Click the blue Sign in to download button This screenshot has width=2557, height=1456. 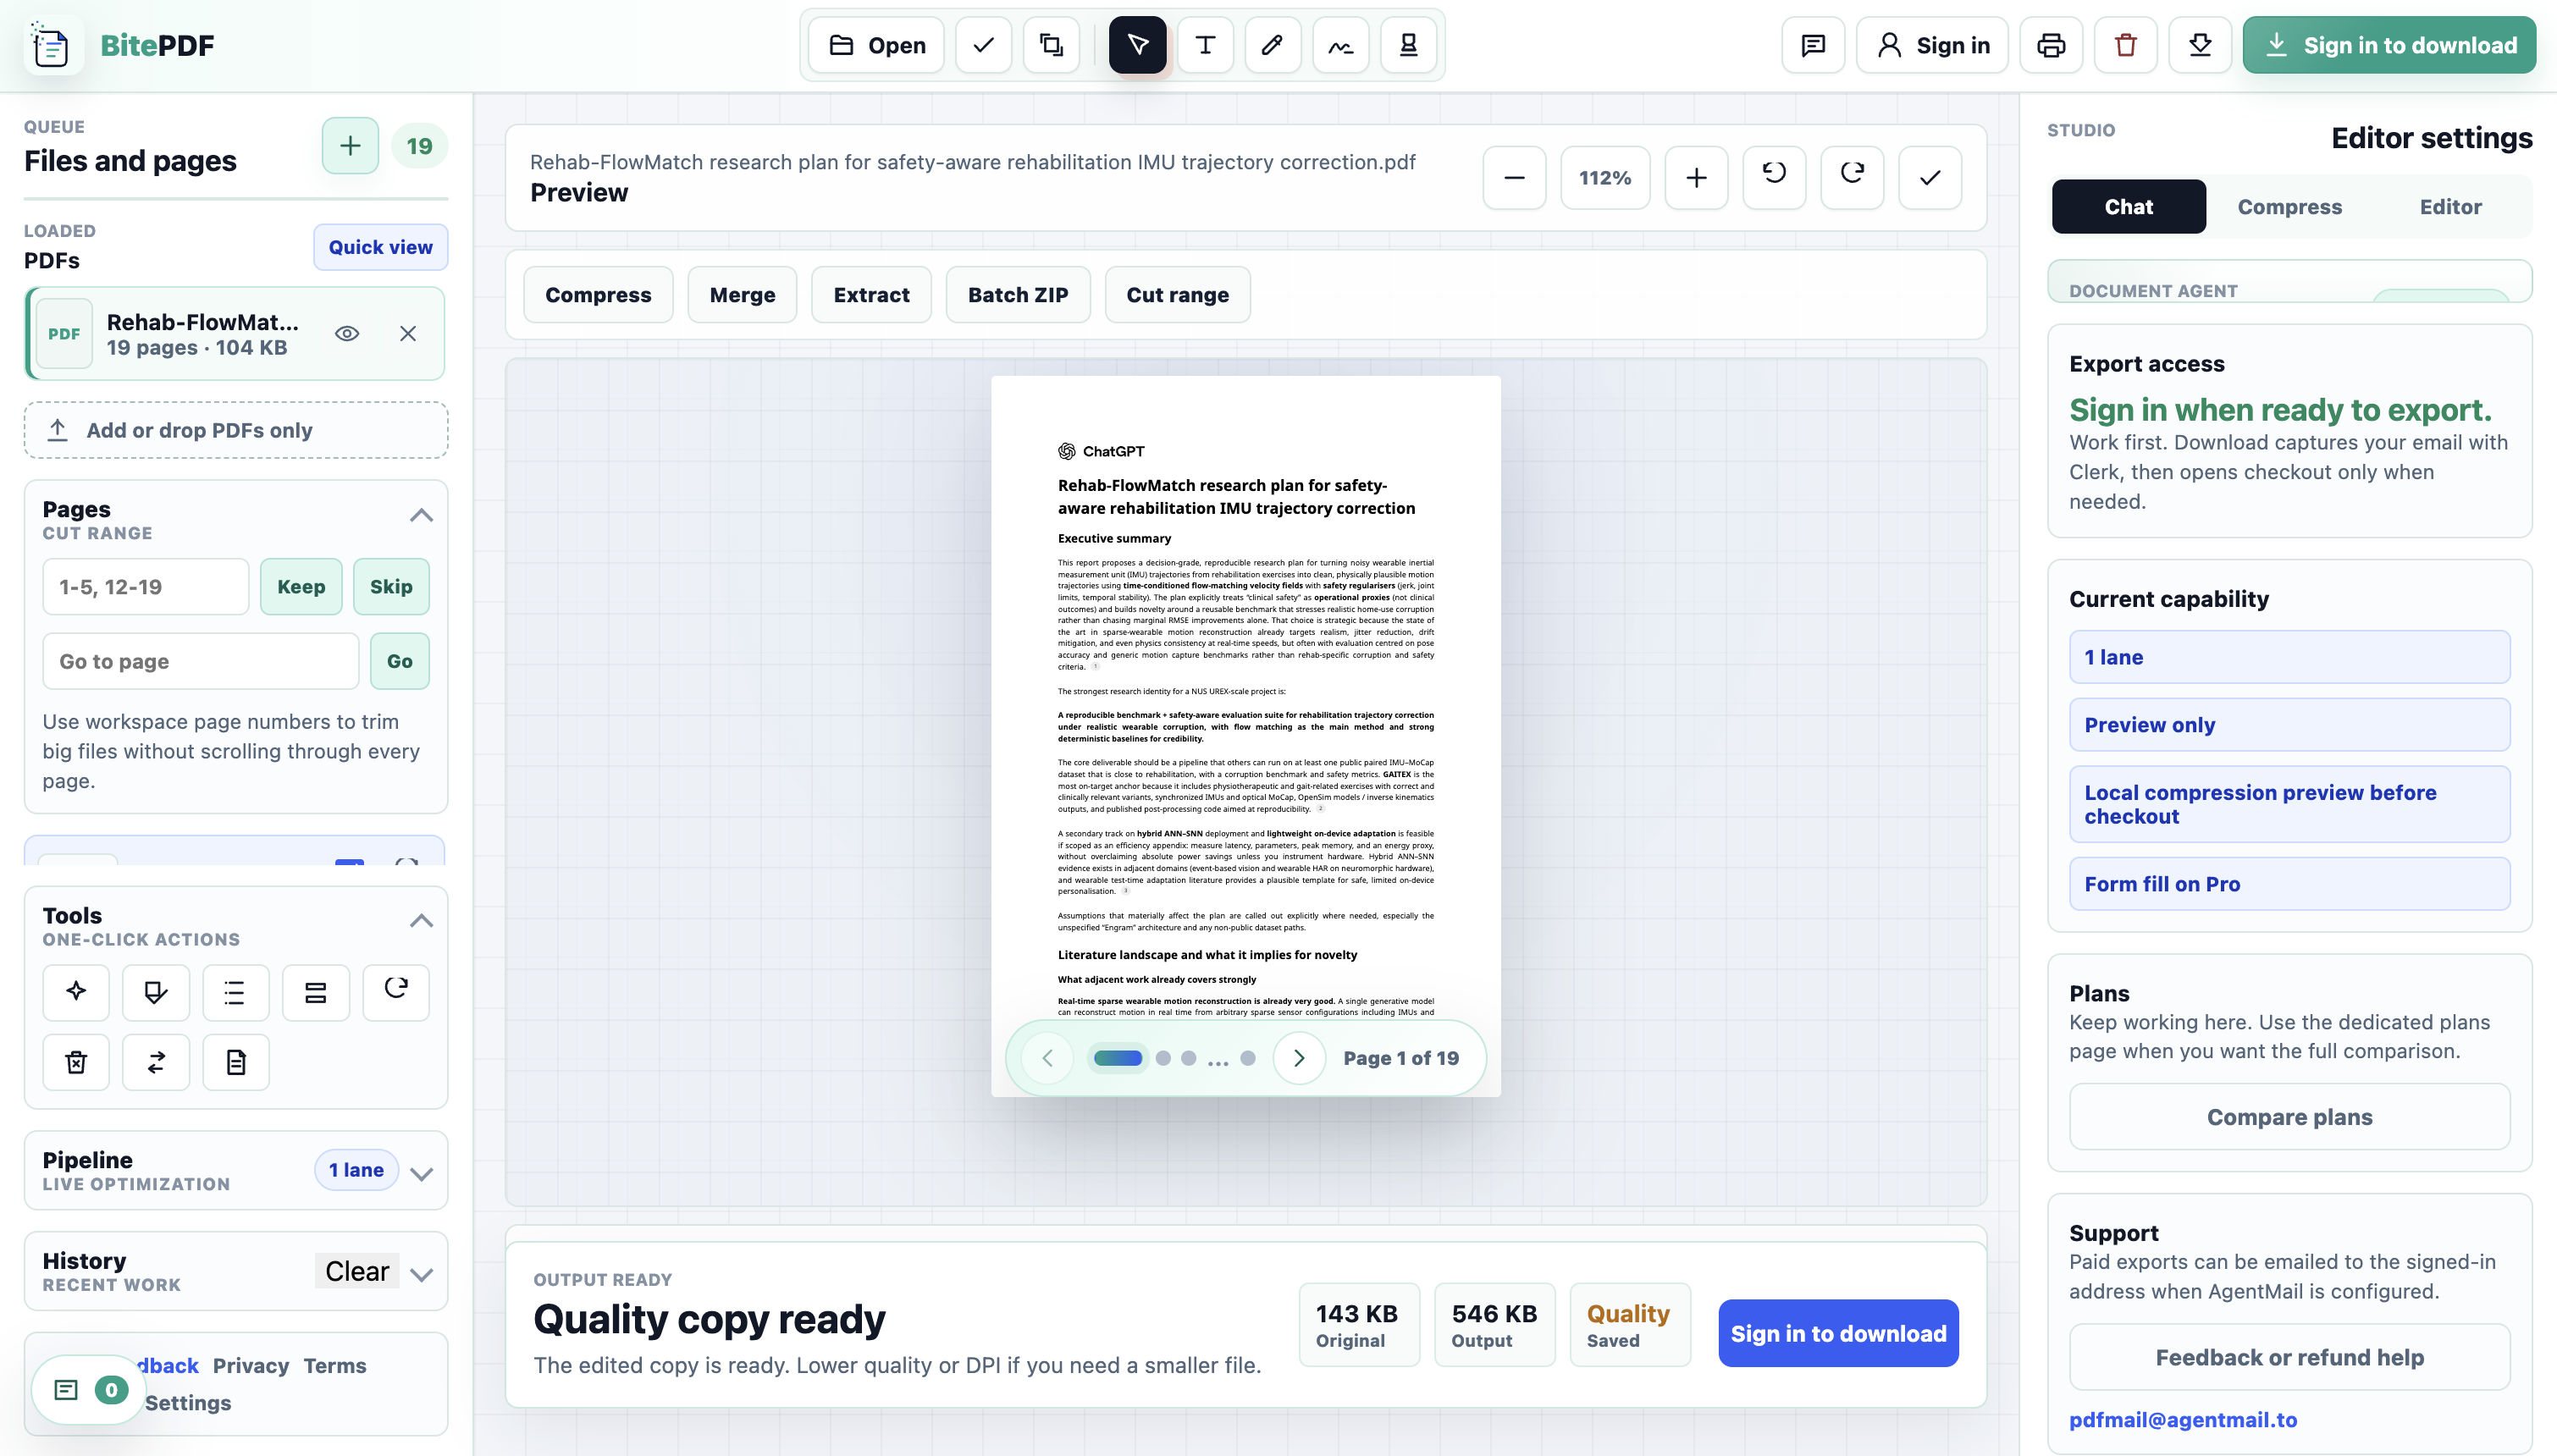tap(1838, 1334)
